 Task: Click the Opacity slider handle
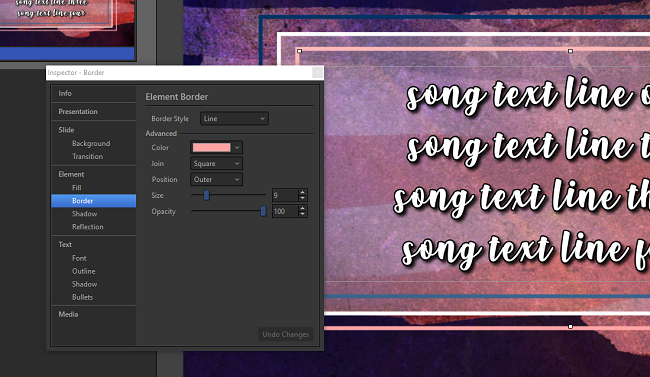tap(263, 211)
